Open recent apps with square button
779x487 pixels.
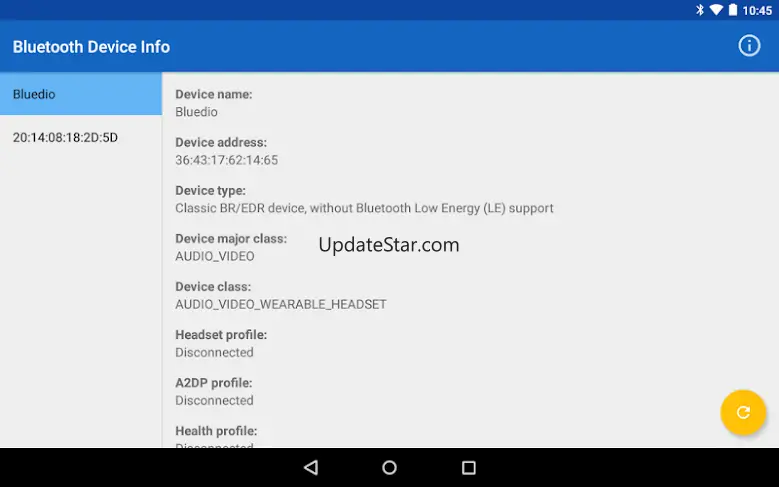pos(468,468)
